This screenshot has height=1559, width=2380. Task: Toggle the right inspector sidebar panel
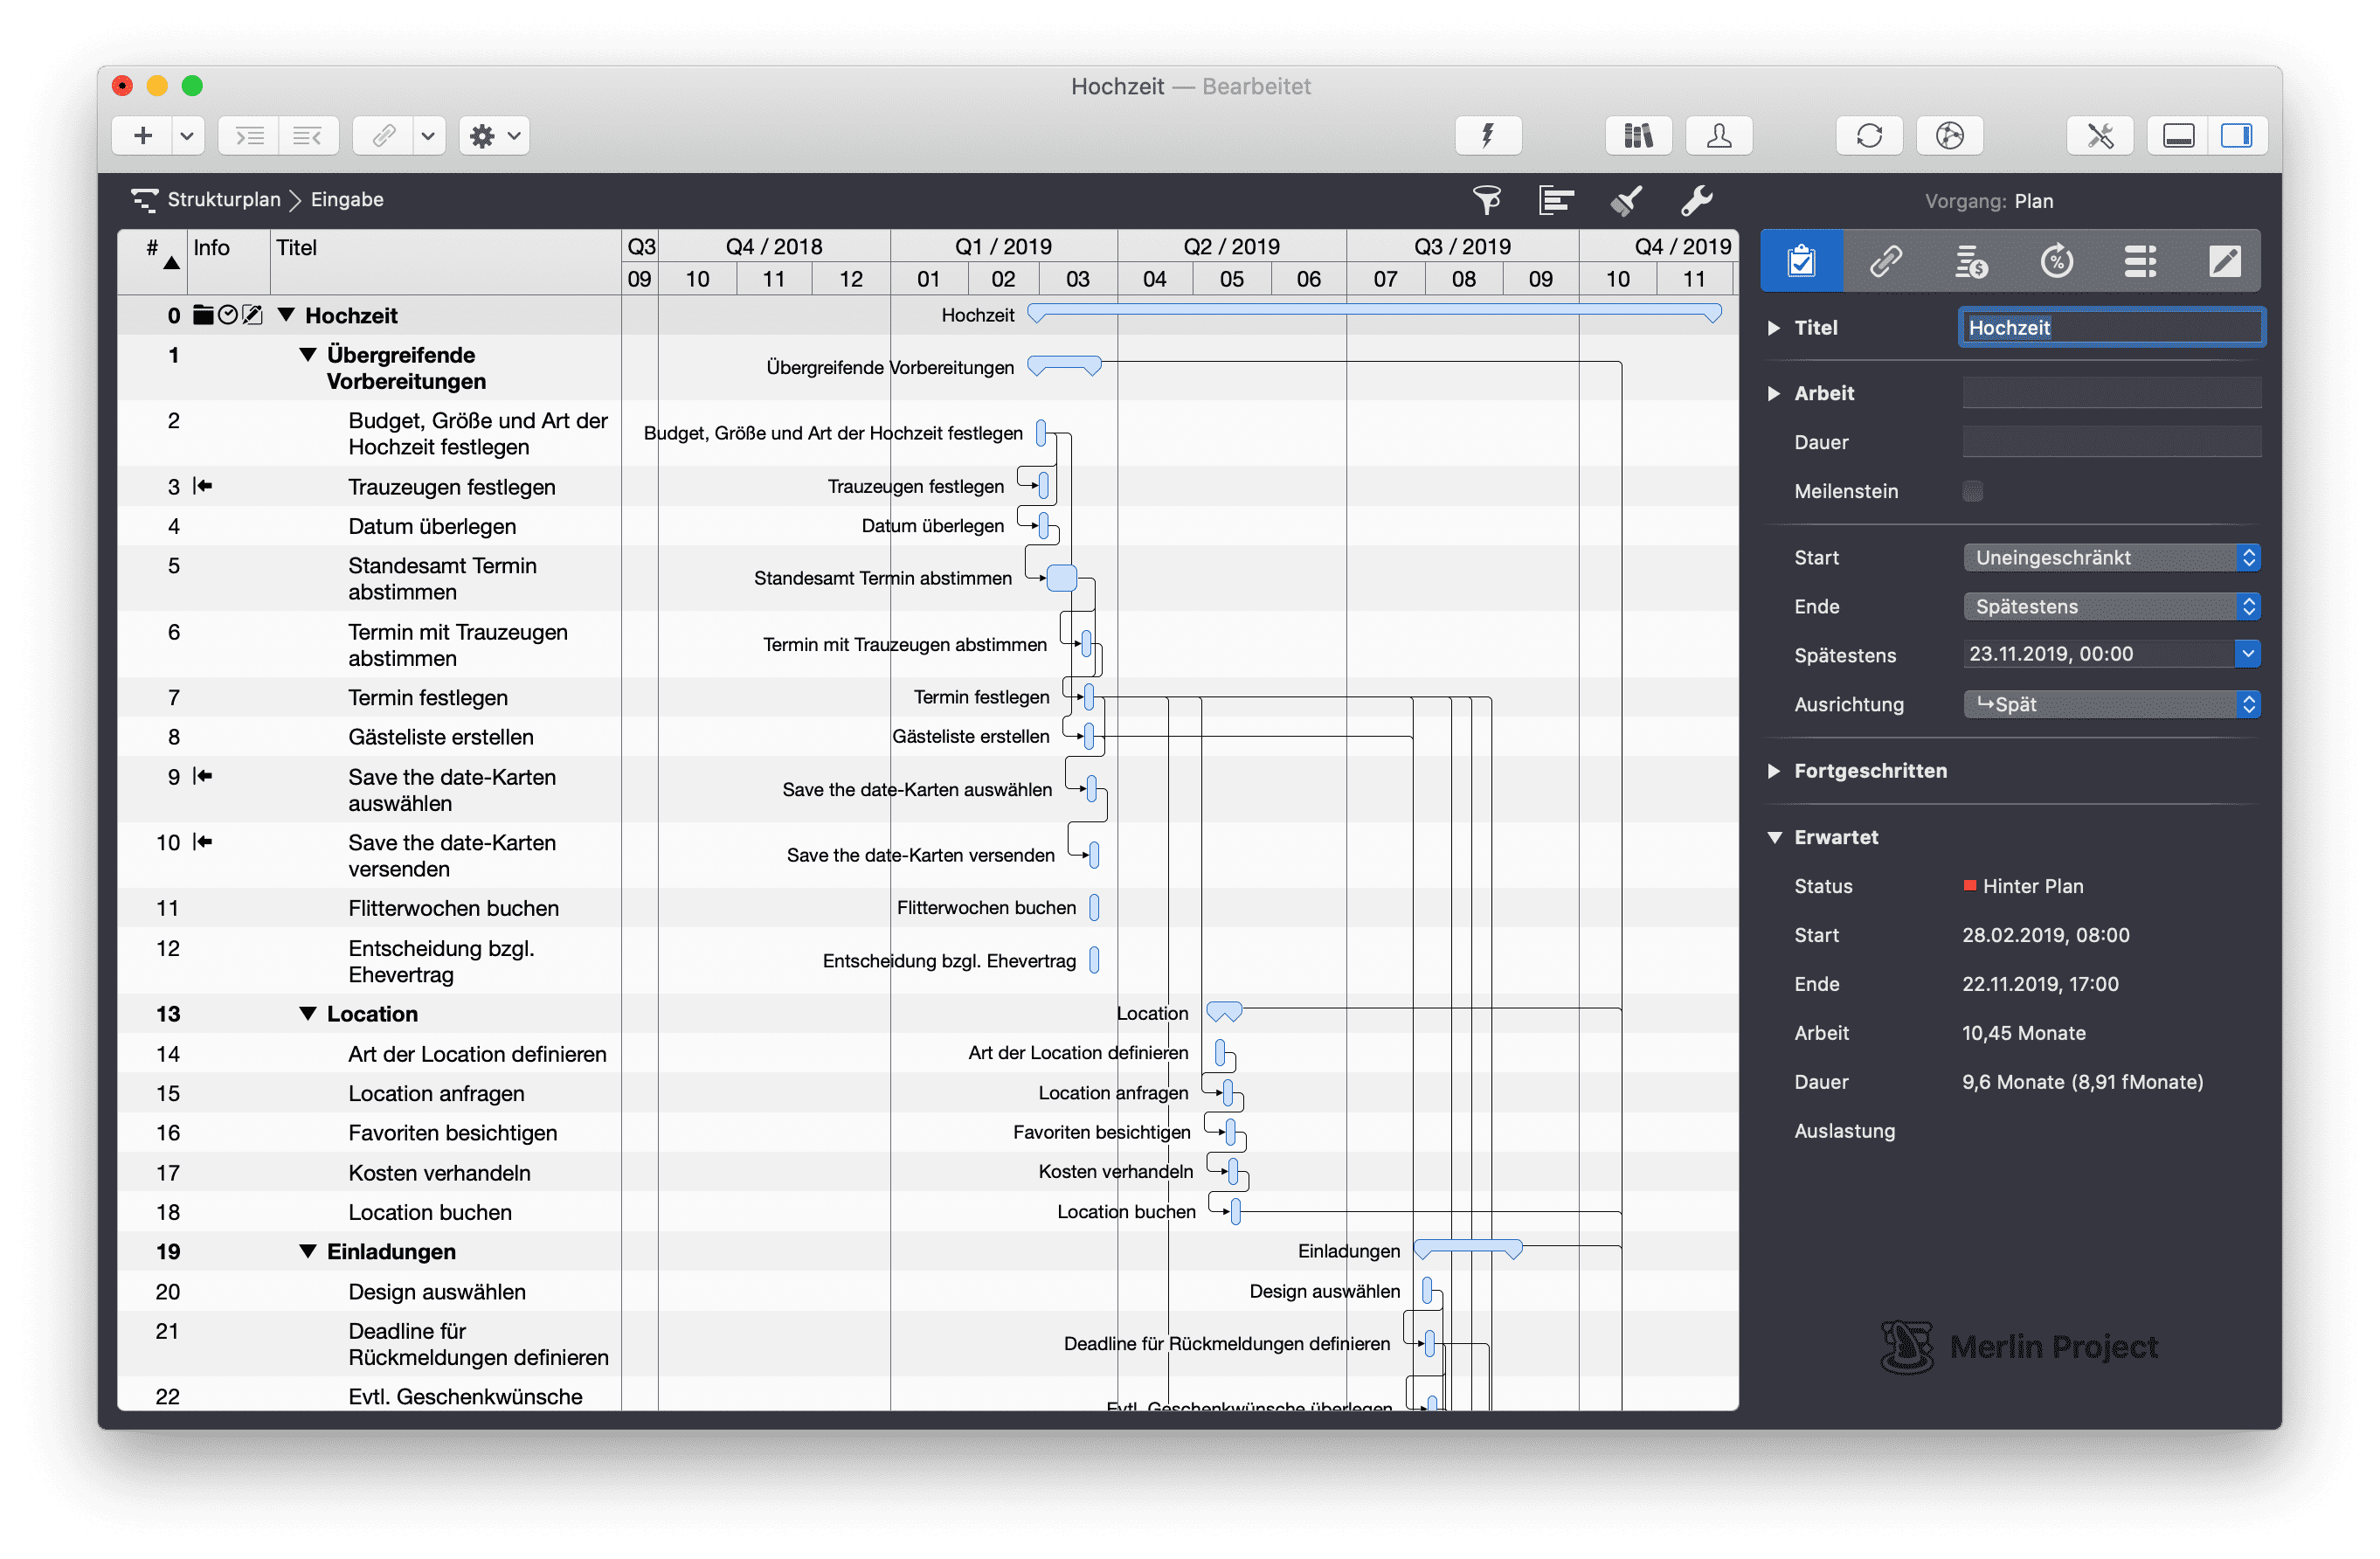pos(2236,136)
